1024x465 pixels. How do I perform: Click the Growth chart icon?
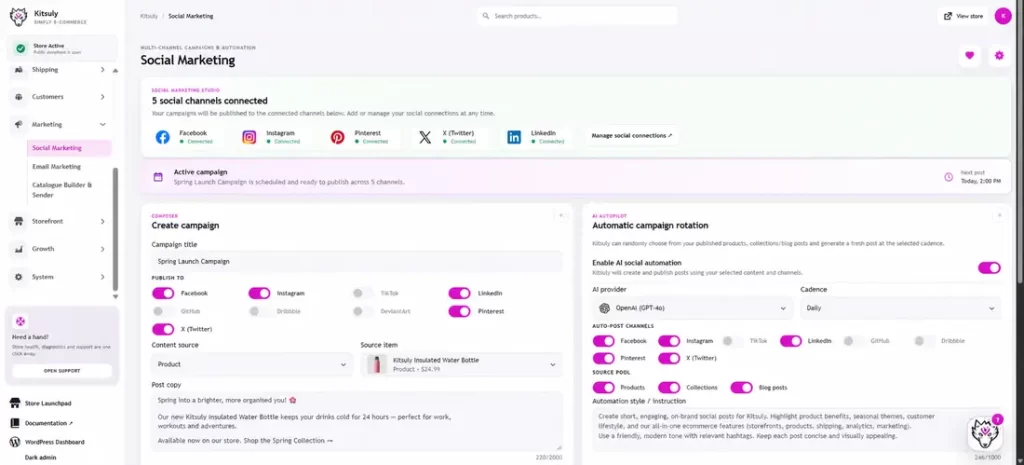tap(19, 249)
